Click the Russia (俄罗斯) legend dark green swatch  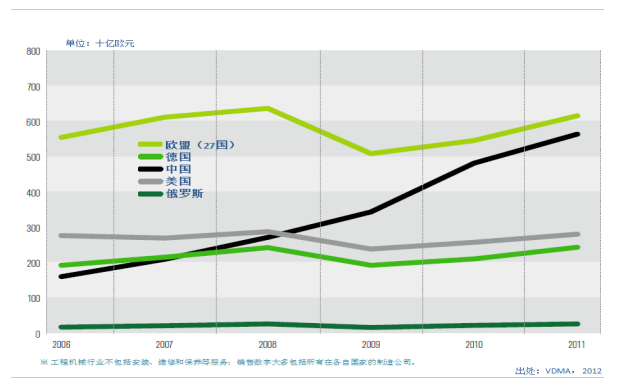click(x=151, y=194)
